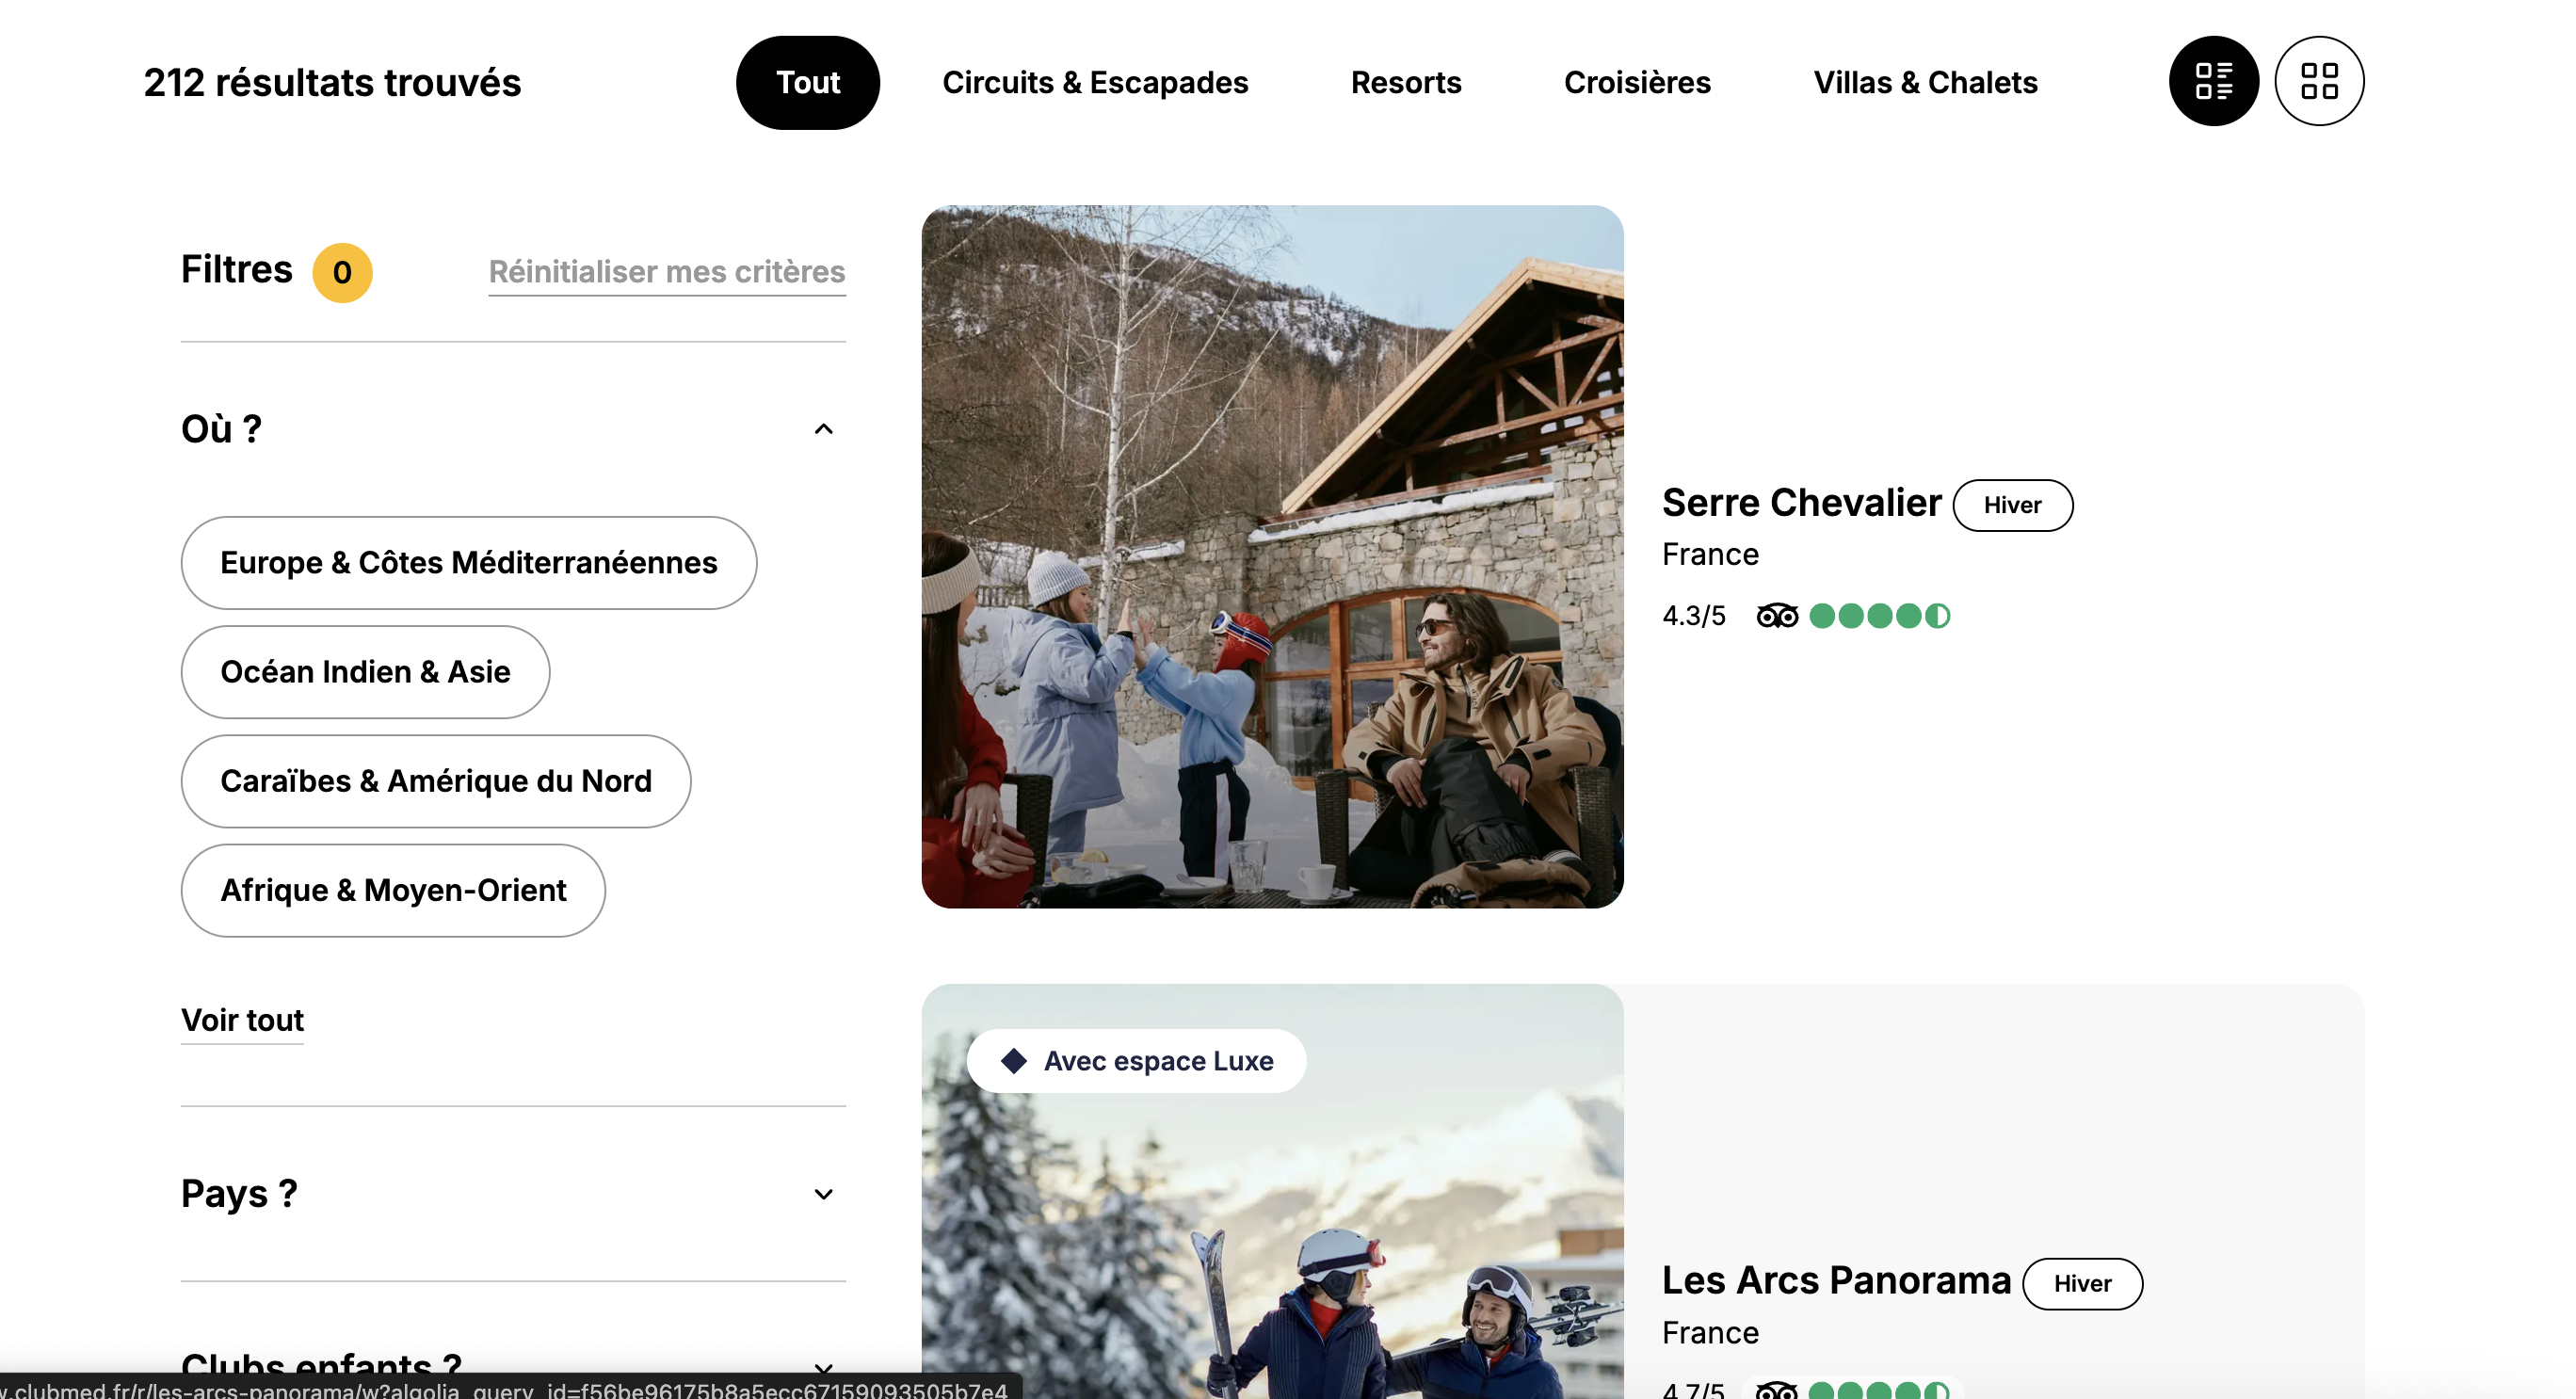Toggle Océan Indien & Asie filter
Viewport: 2576px width, 1399px height.
365,672
